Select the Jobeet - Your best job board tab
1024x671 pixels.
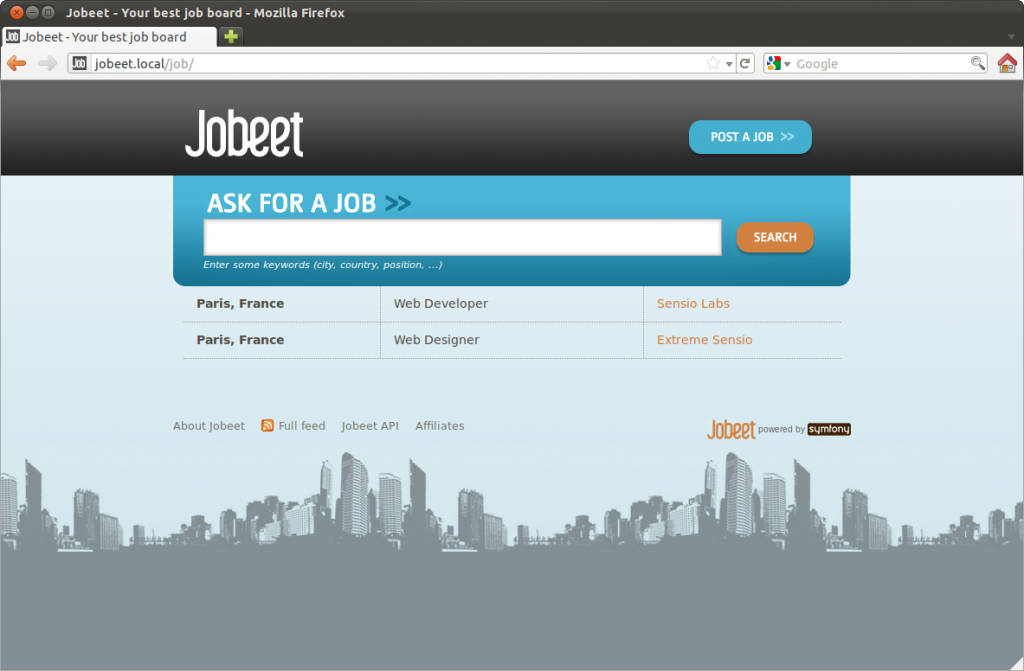[x=105, y=37]
